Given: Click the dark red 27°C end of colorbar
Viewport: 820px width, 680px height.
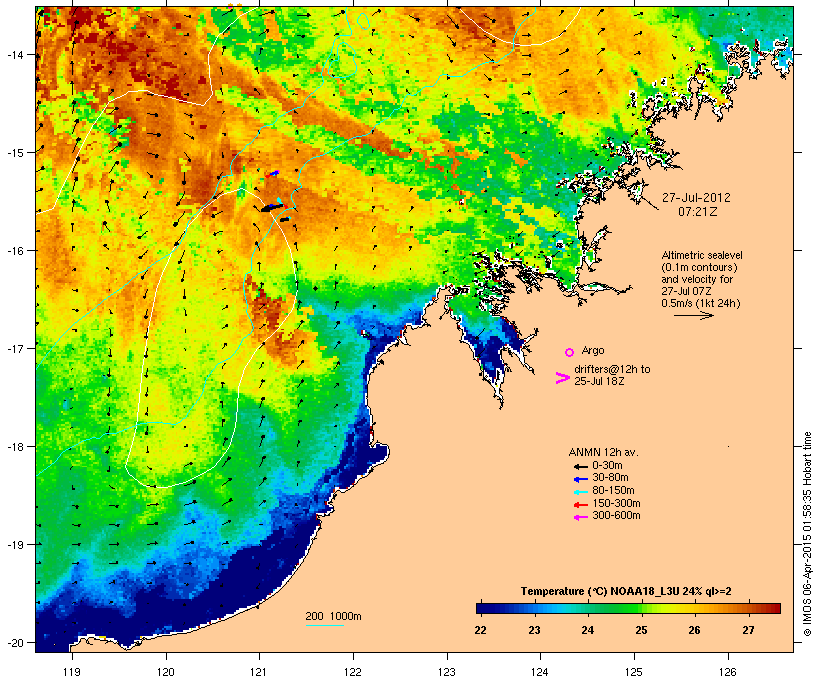Looking at the screenshot, I should pyautogui.click(x=775, y=608).
